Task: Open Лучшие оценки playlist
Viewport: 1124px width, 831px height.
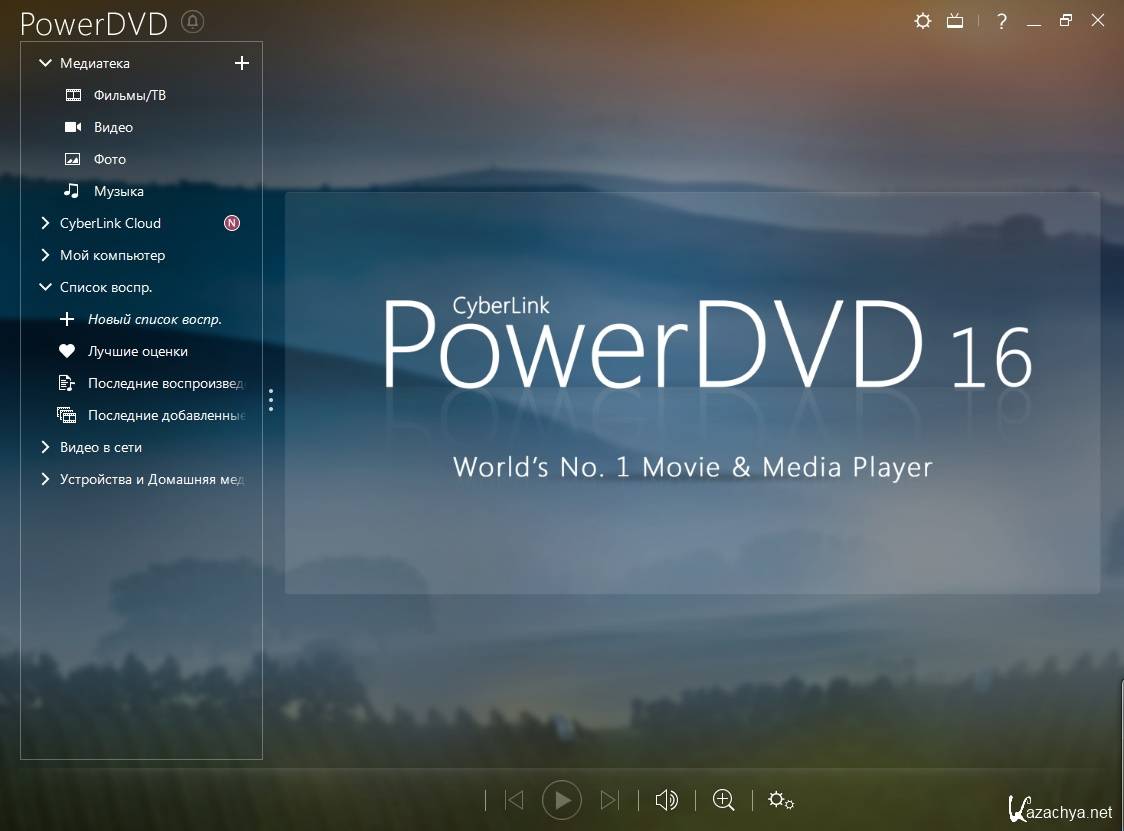Action: click(137, 351)
